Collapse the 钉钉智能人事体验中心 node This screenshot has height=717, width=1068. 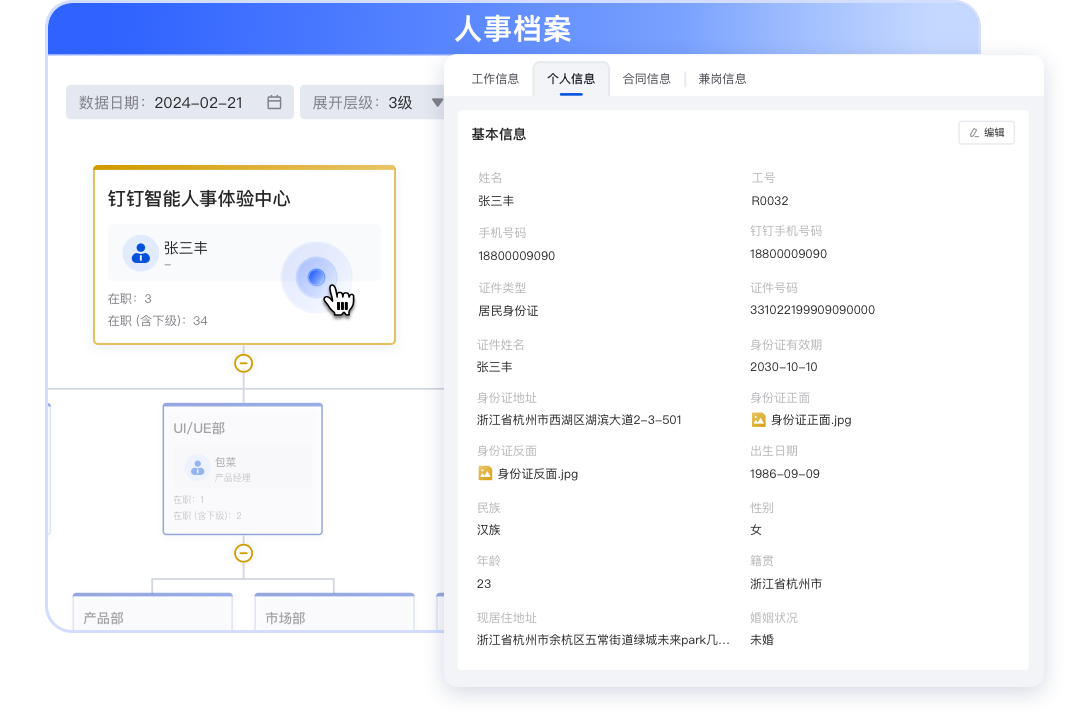click(243, 364)
